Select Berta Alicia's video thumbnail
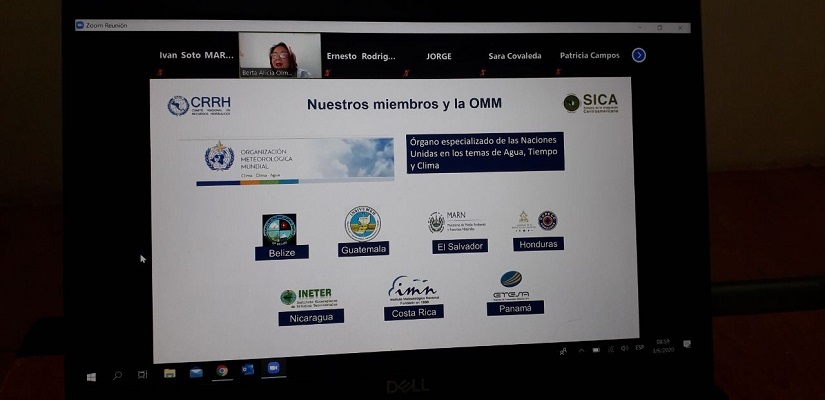 tap(280, 55)
